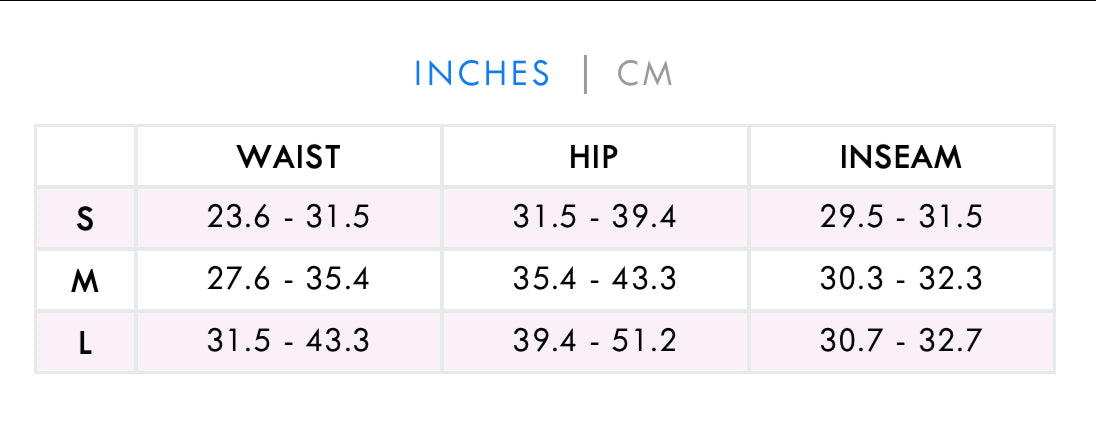Click the HIP column header

click(x=594, y=157)
